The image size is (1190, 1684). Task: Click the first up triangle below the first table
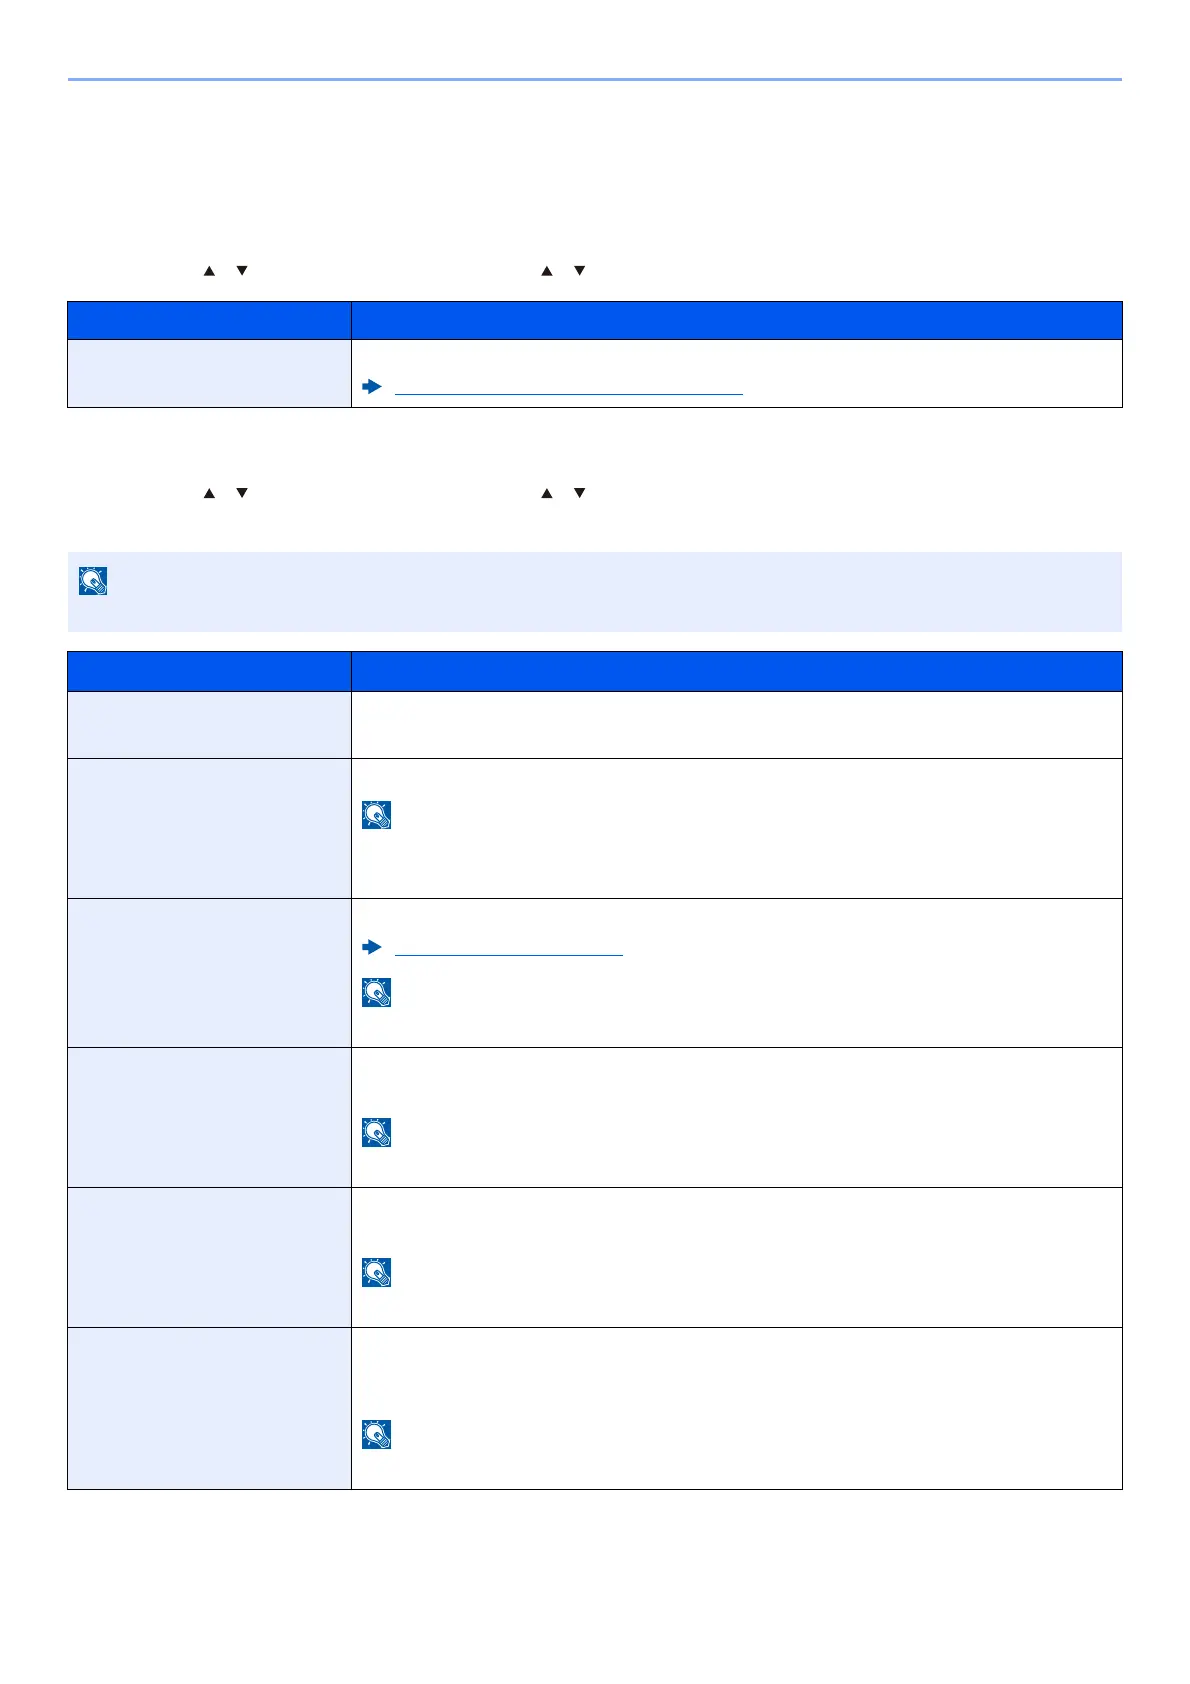(210, 493)
